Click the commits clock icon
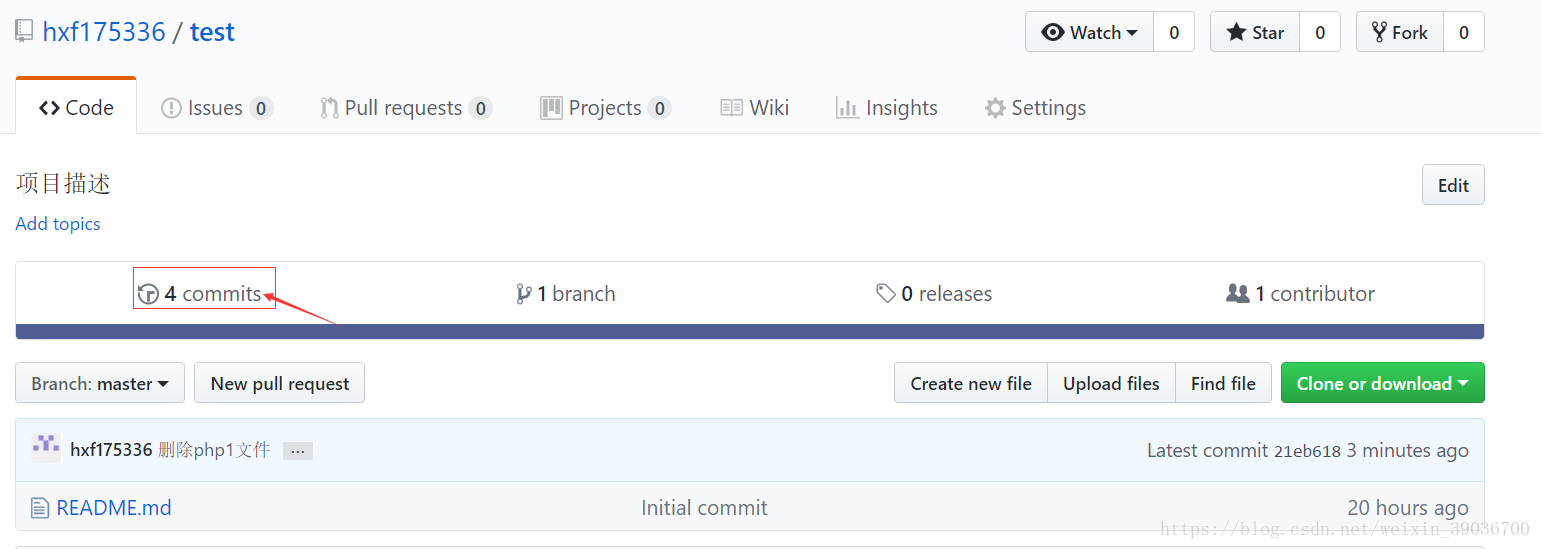Screen dimensions: 1541x549 148,294
